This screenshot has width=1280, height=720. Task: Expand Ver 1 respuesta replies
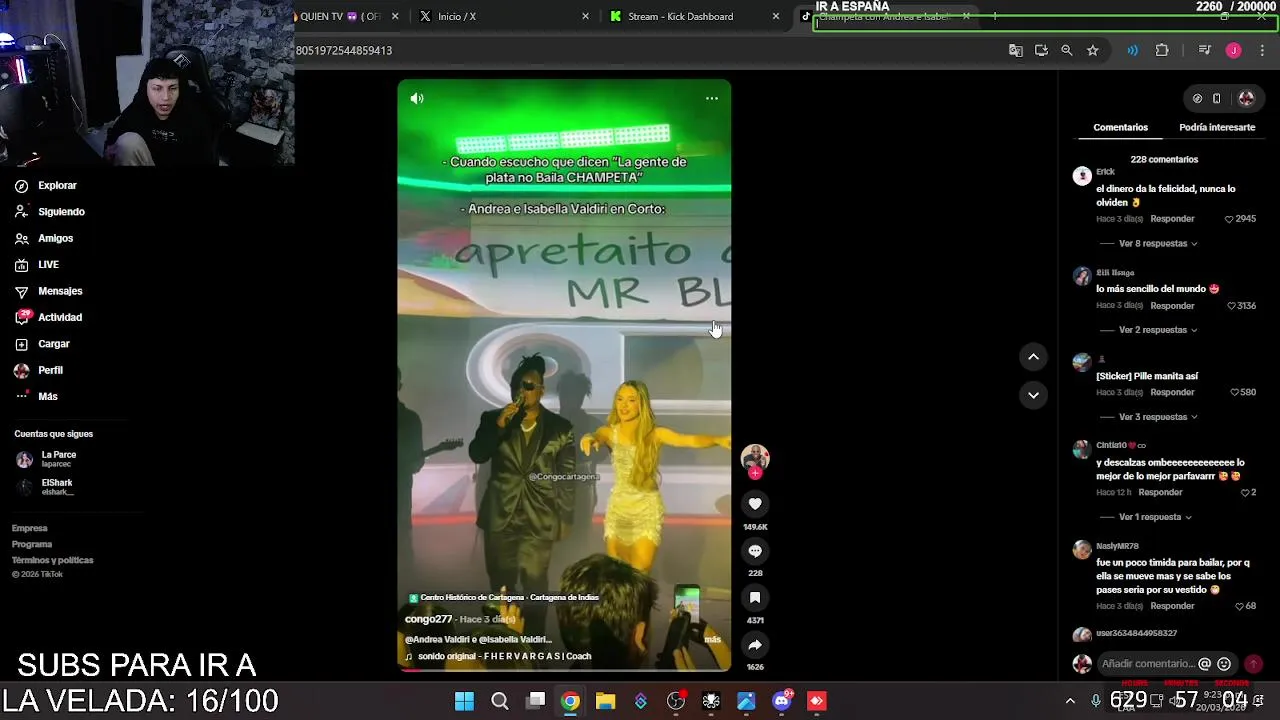(x=1155, y=517)
